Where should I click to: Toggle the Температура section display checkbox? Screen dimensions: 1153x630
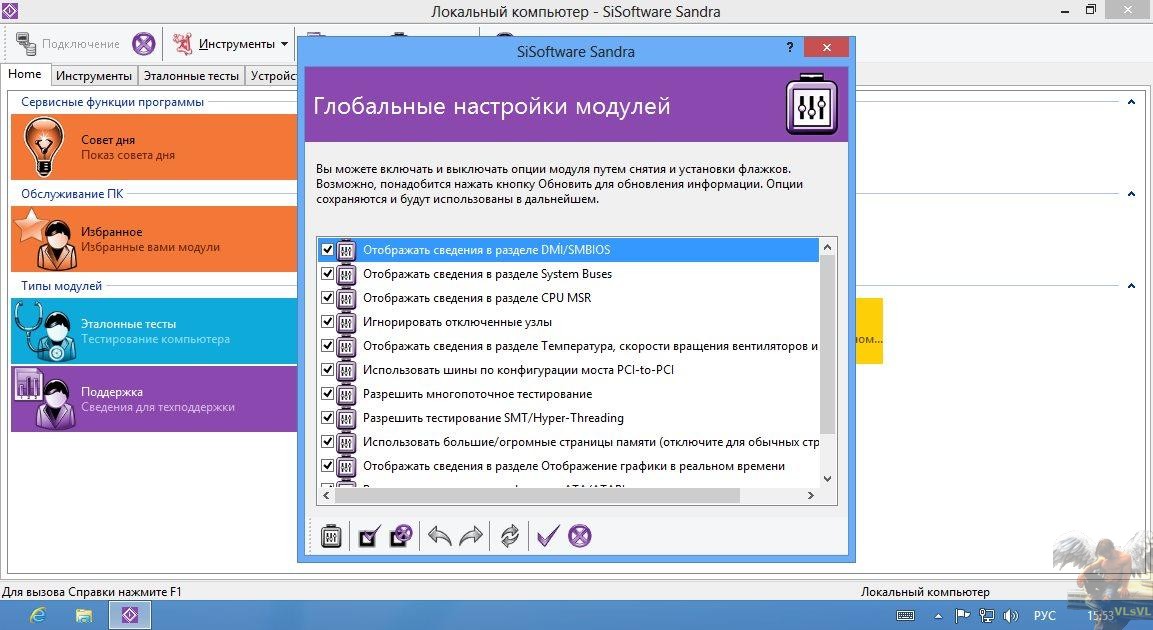coord(327,346)
